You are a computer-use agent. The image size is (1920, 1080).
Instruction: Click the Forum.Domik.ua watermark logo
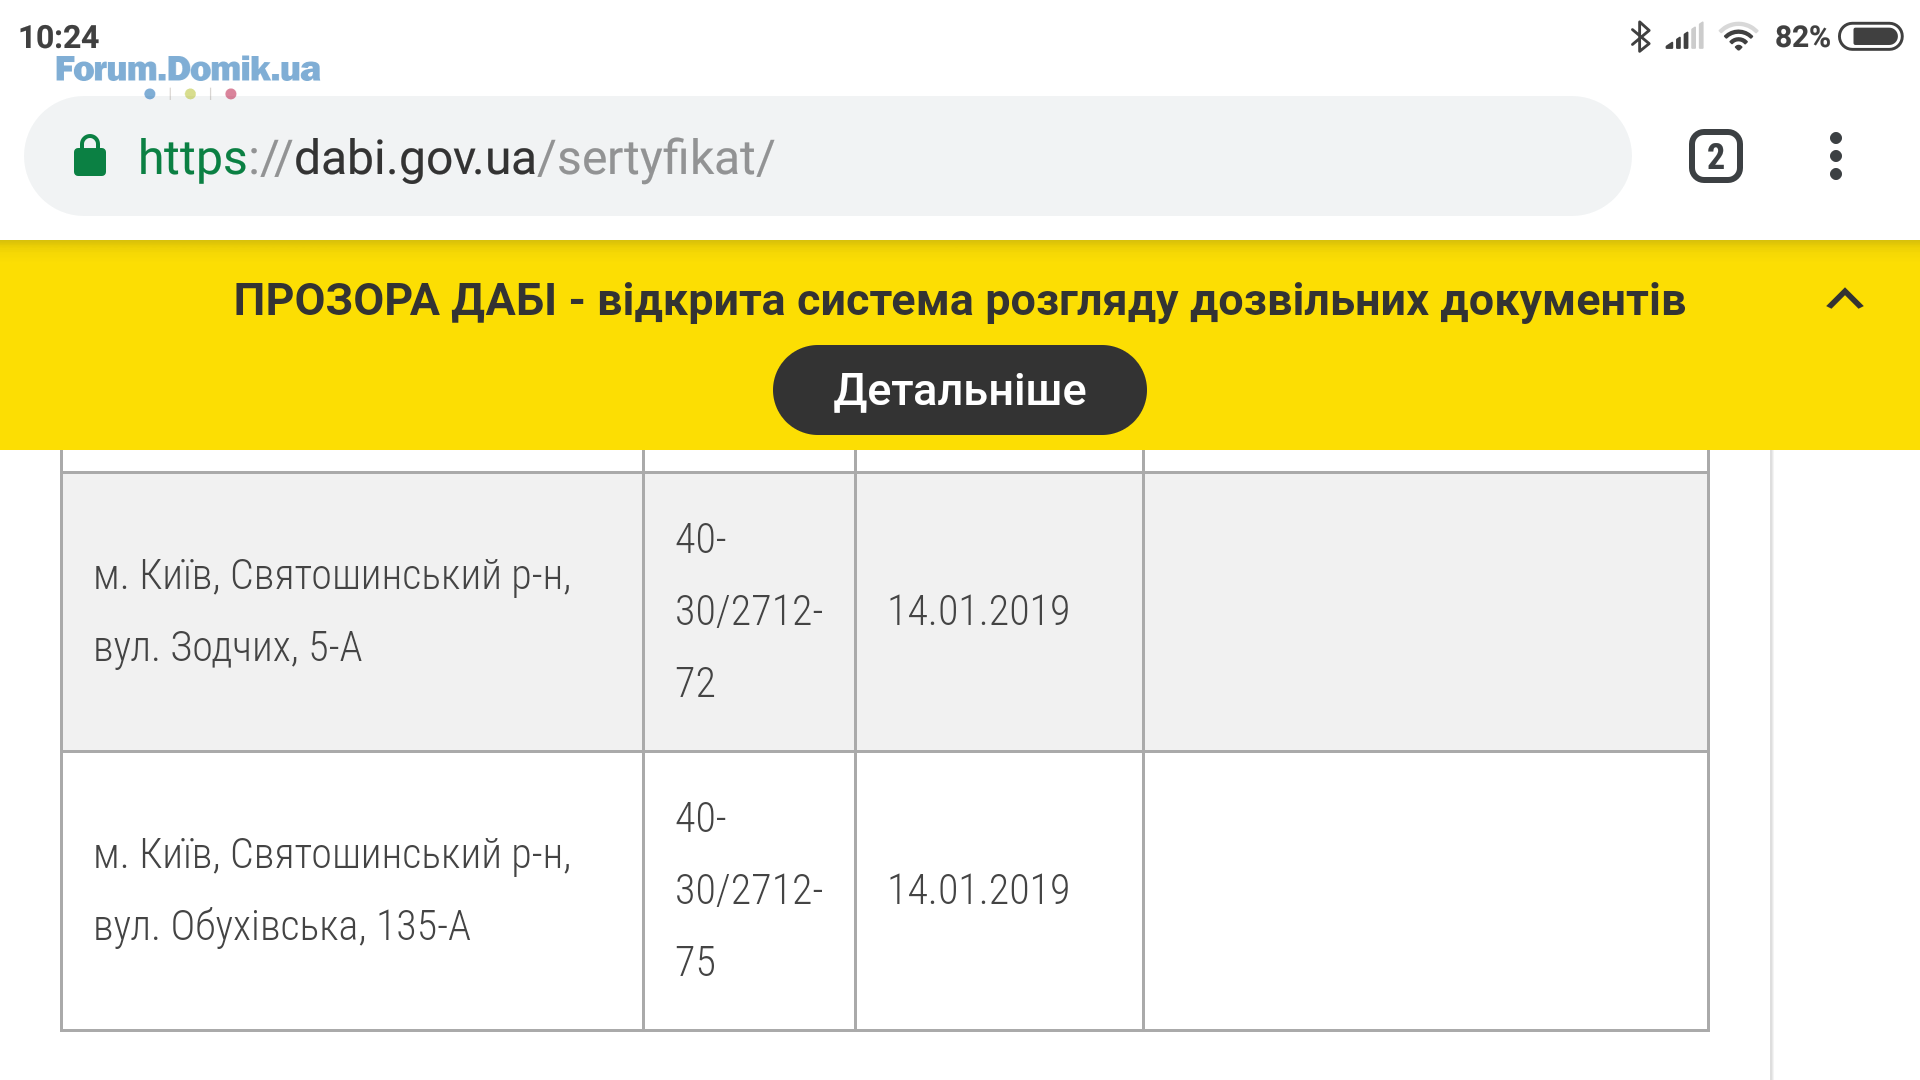(188, 75)
